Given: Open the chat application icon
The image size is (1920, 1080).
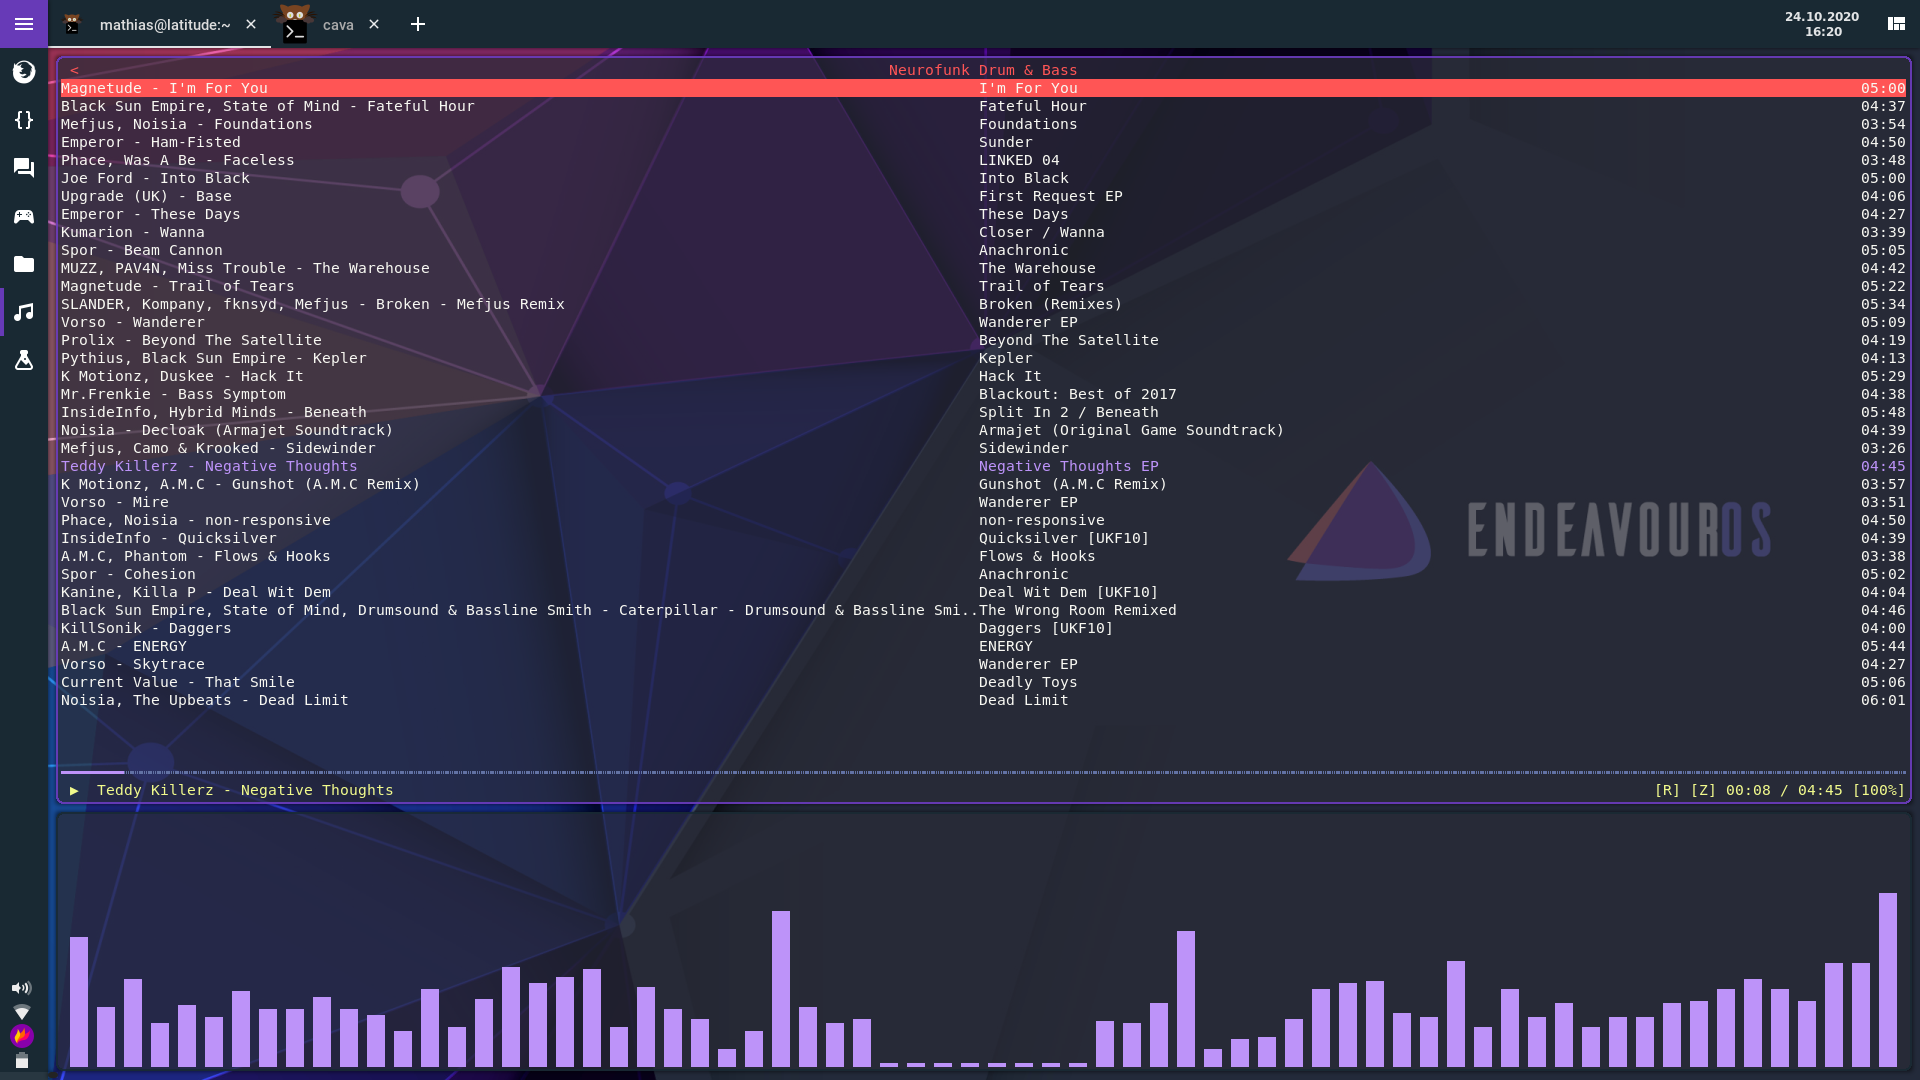Looking at the screenshot, I should pyautogui.click(x=23, y=167).
